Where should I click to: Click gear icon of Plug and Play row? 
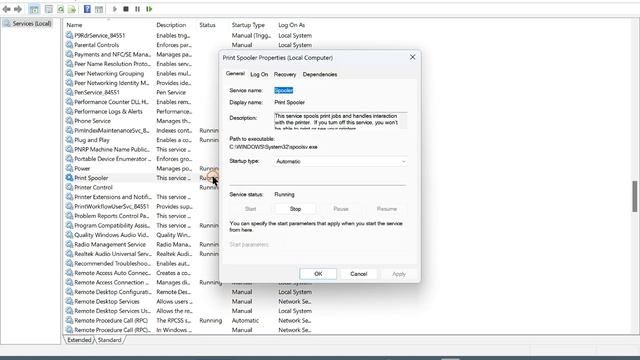(69, 140)
